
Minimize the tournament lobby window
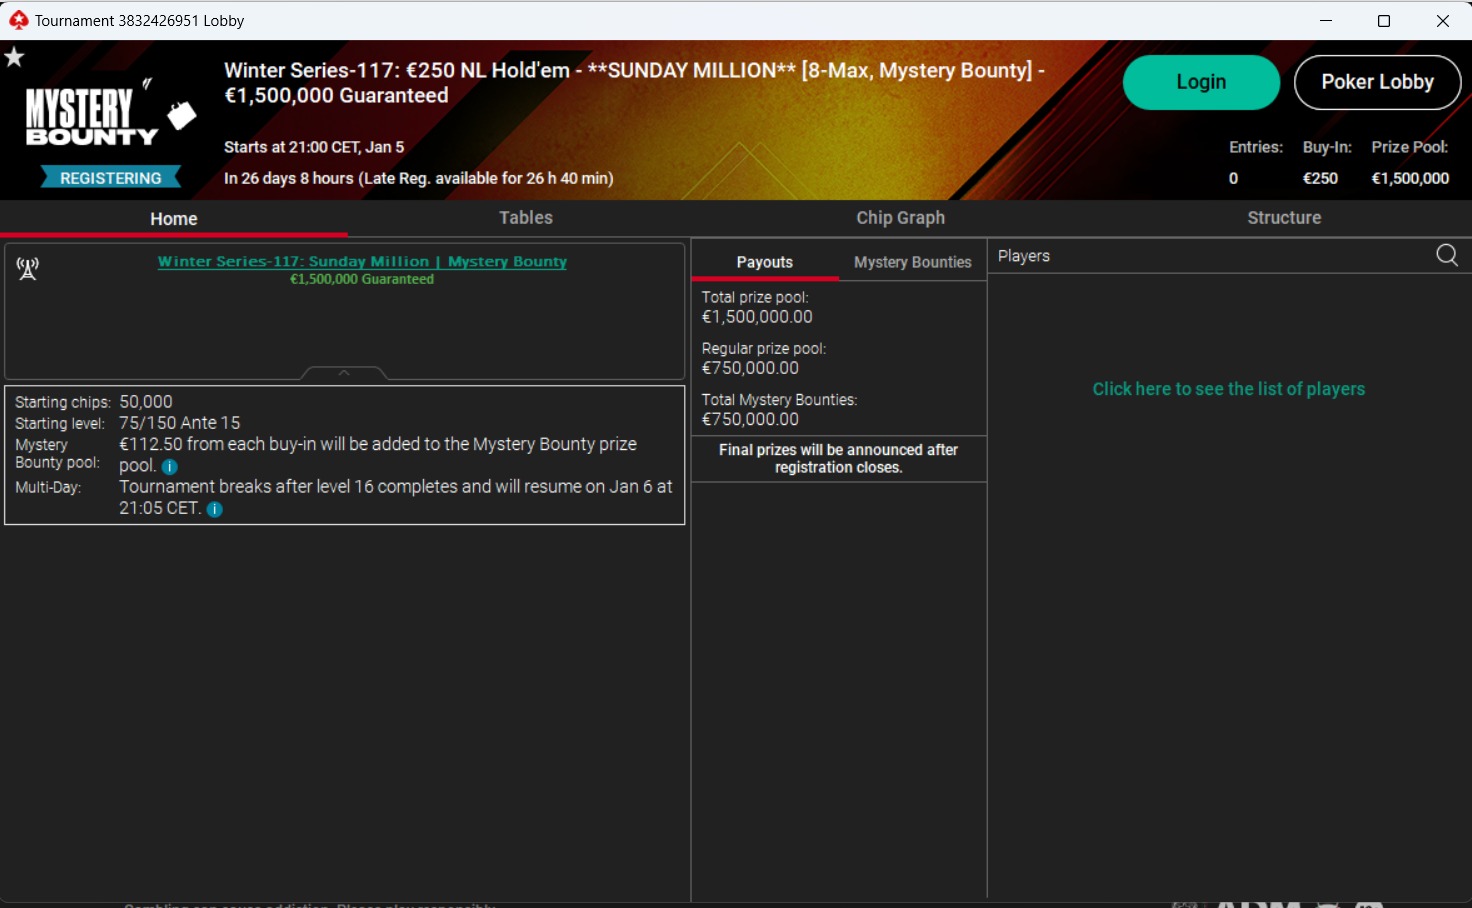point(1326,20)
